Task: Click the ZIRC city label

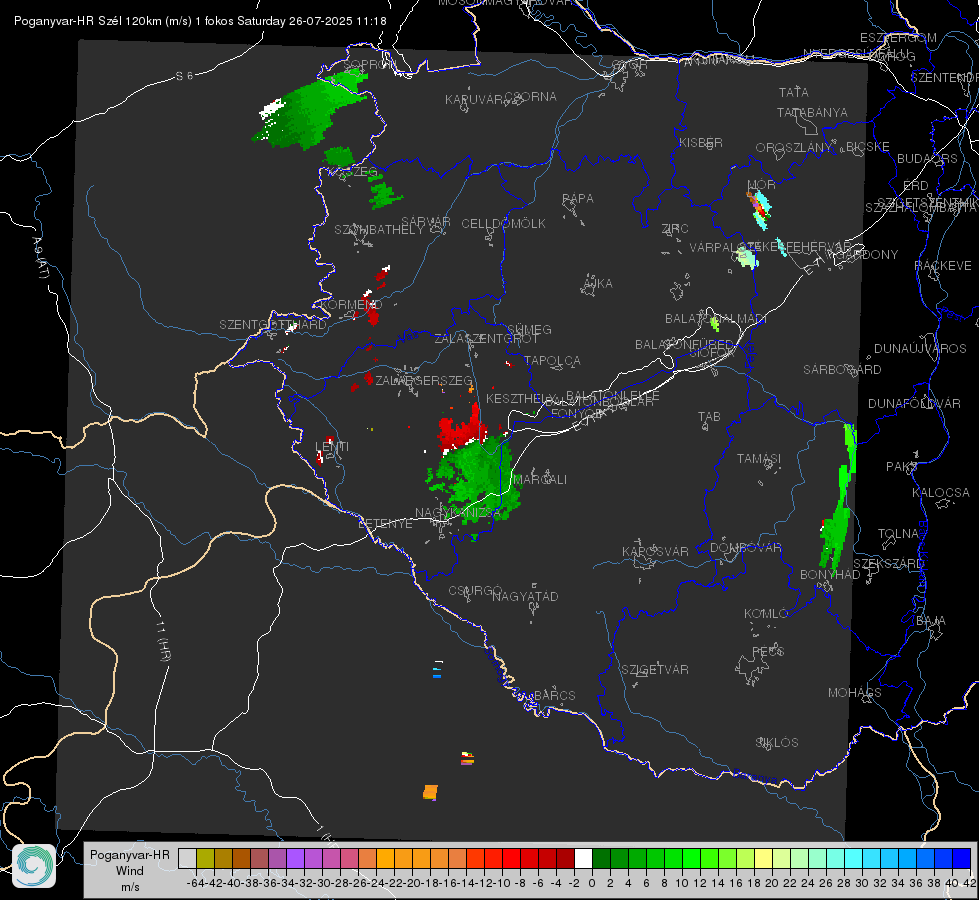Action: pos(675,229)
